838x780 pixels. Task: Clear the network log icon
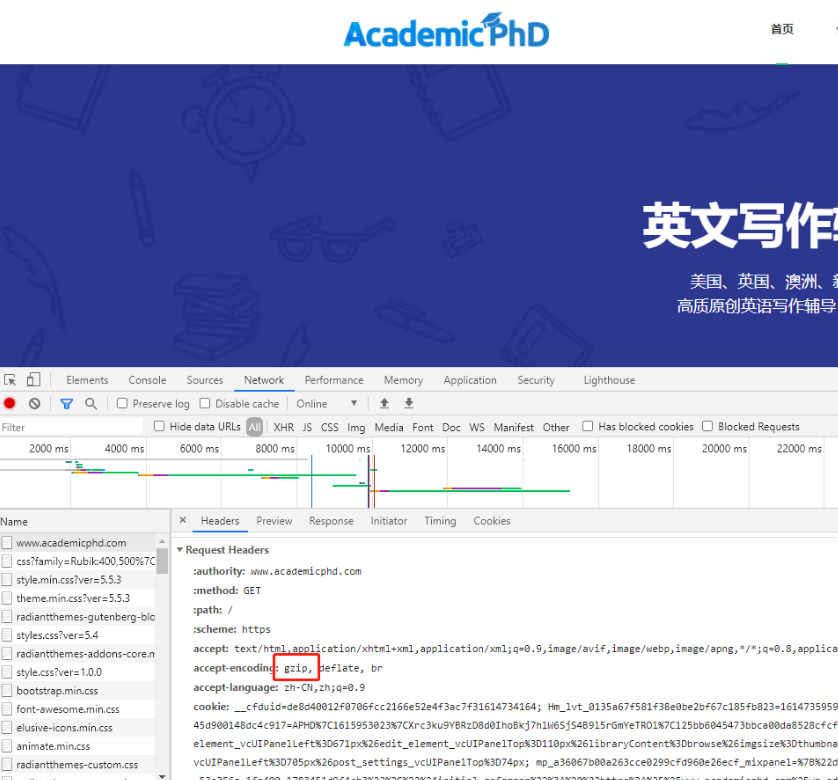35,404
